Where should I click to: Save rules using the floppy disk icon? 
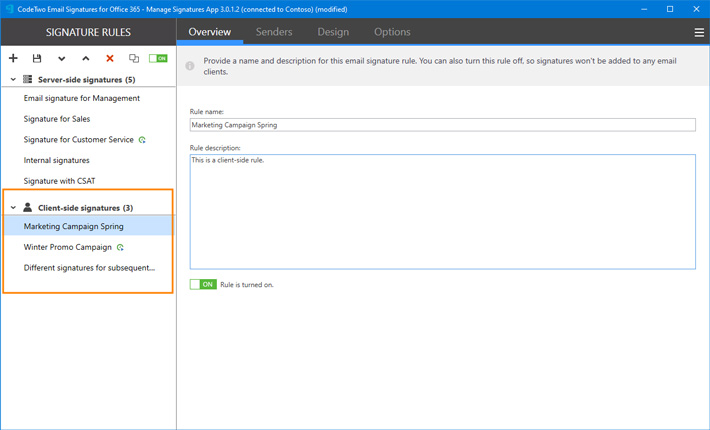pos(37,58)
